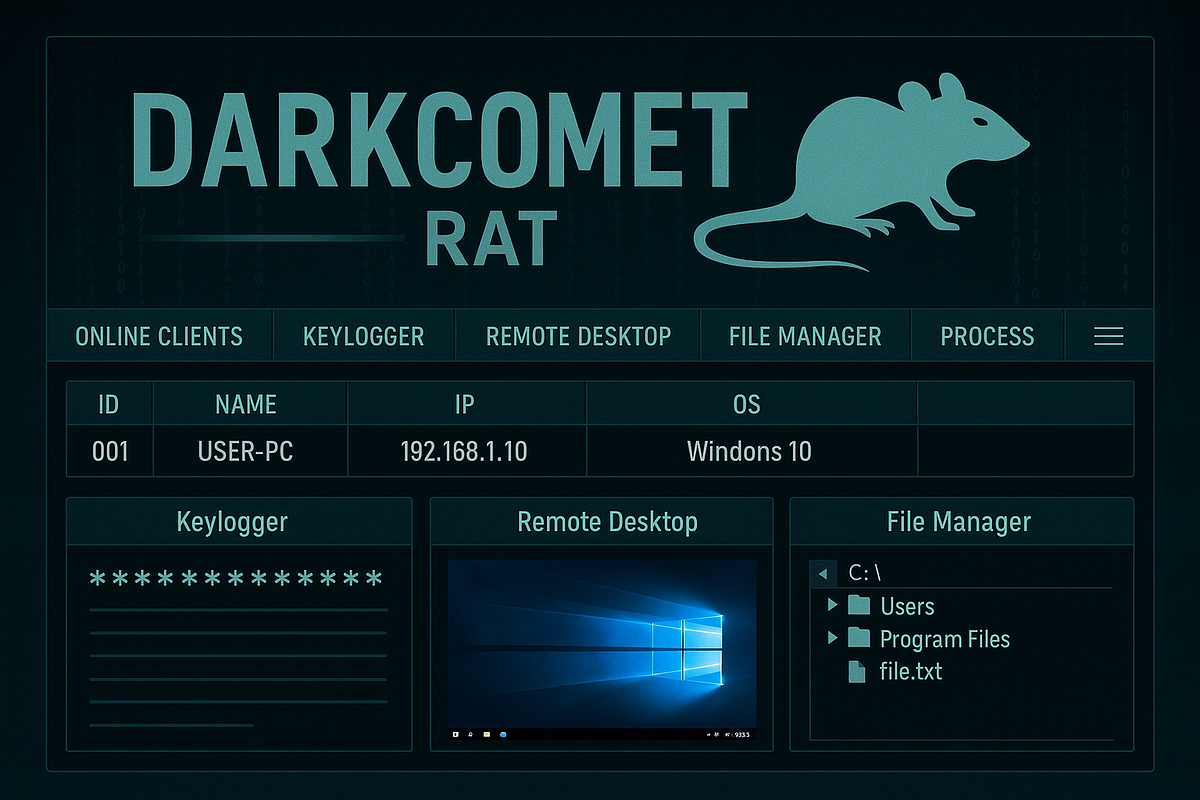This screenshot has height=800, width=1200.
Task: Click the hamburger menu icon
Action: click(1108, 336)
